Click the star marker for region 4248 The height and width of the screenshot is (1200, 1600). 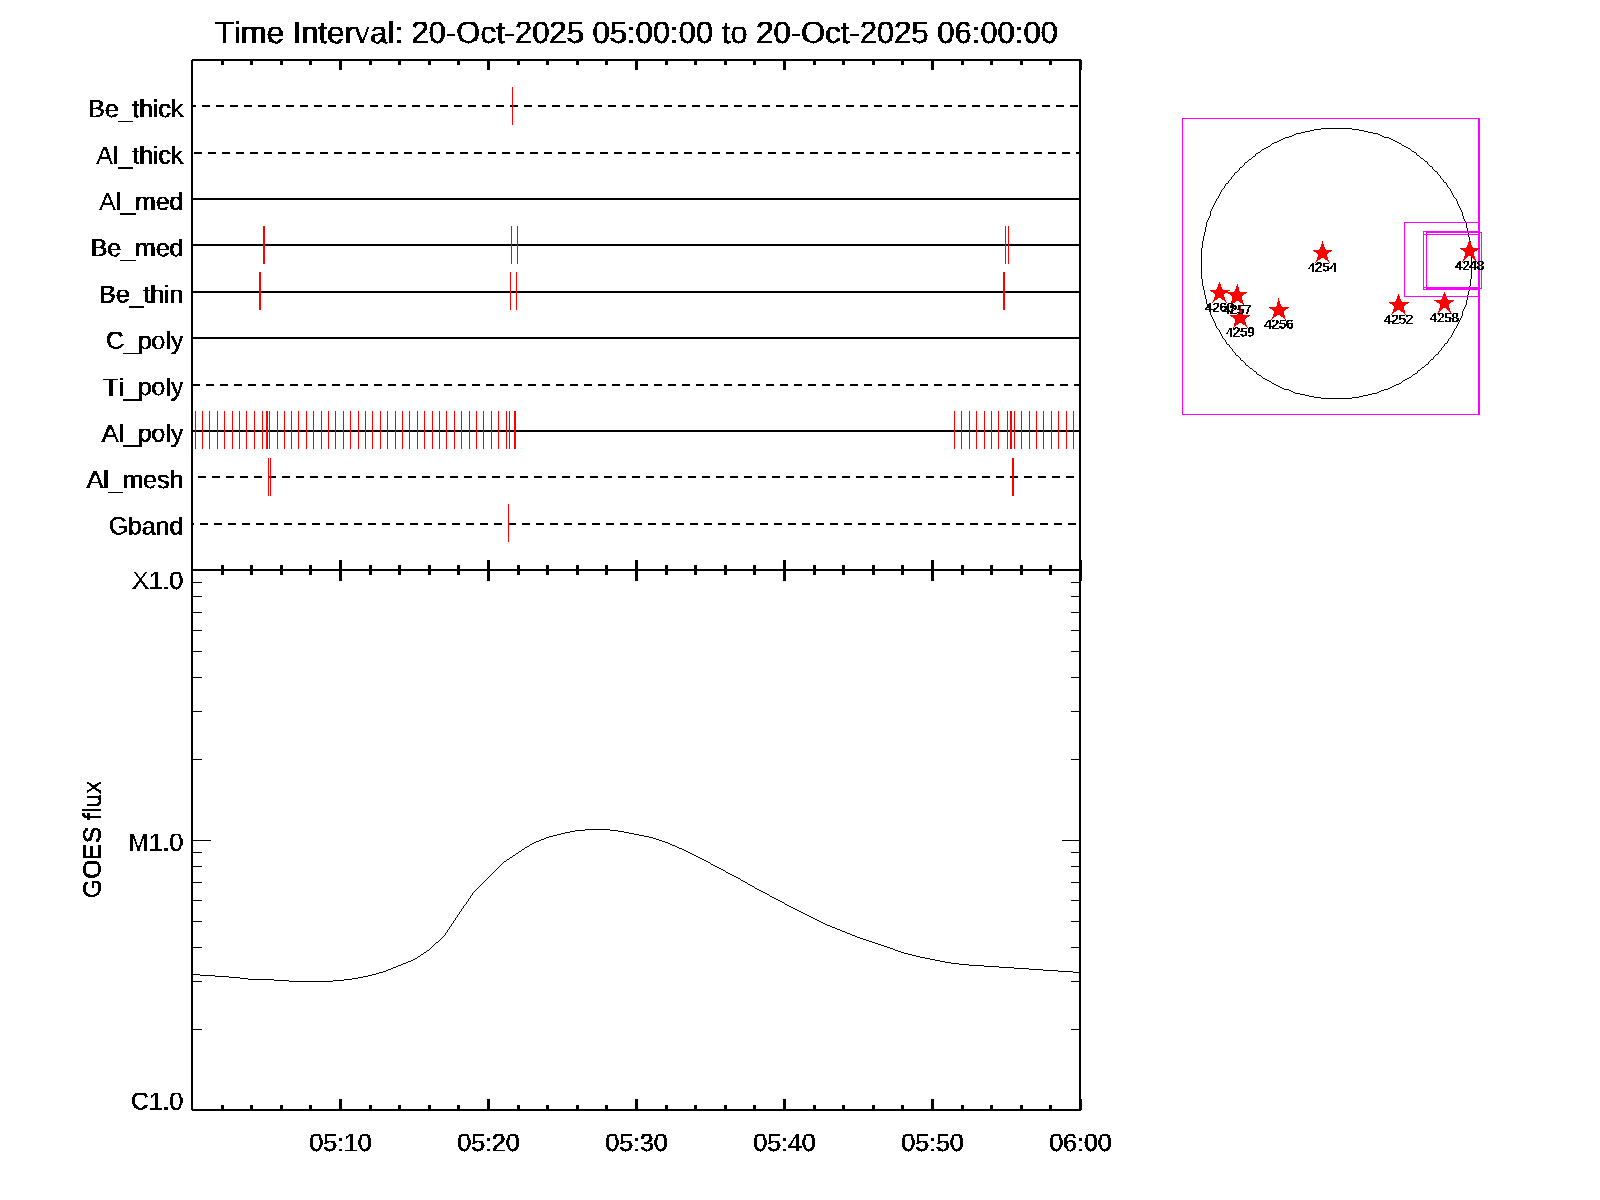pyautogui.click(x=1469, y=250)
